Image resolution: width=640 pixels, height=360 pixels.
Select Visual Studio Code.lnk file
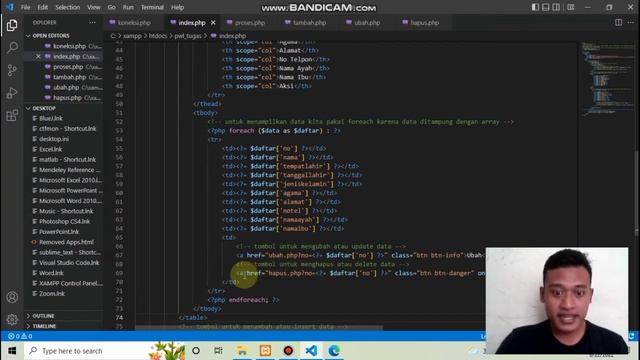pyautogui.click(x=69, y=262)
